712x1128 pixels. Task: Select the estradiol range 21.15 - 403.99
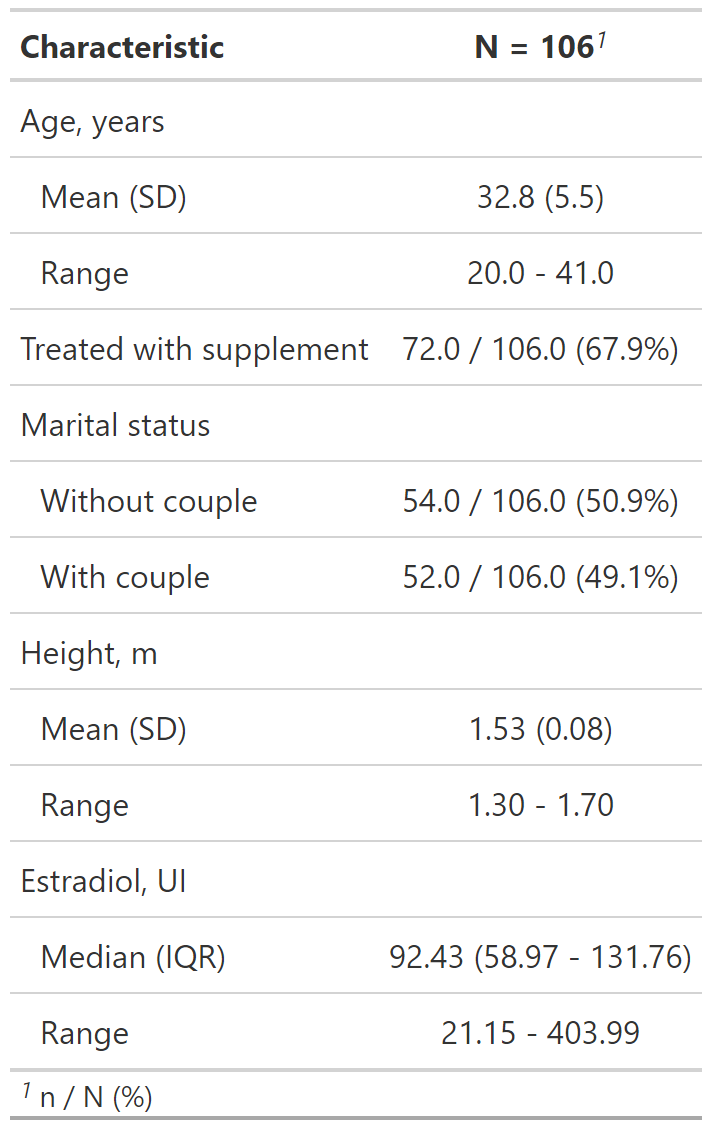[x=540, y=1033]
